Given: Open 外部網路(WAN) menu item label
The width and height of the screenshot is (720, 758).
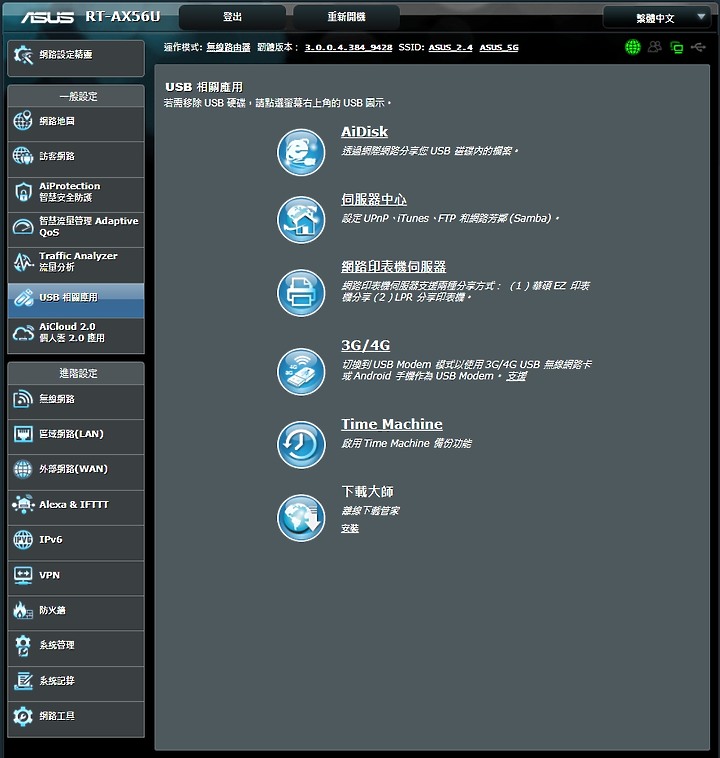Looking at the screenshot, I should coord(73,469).
